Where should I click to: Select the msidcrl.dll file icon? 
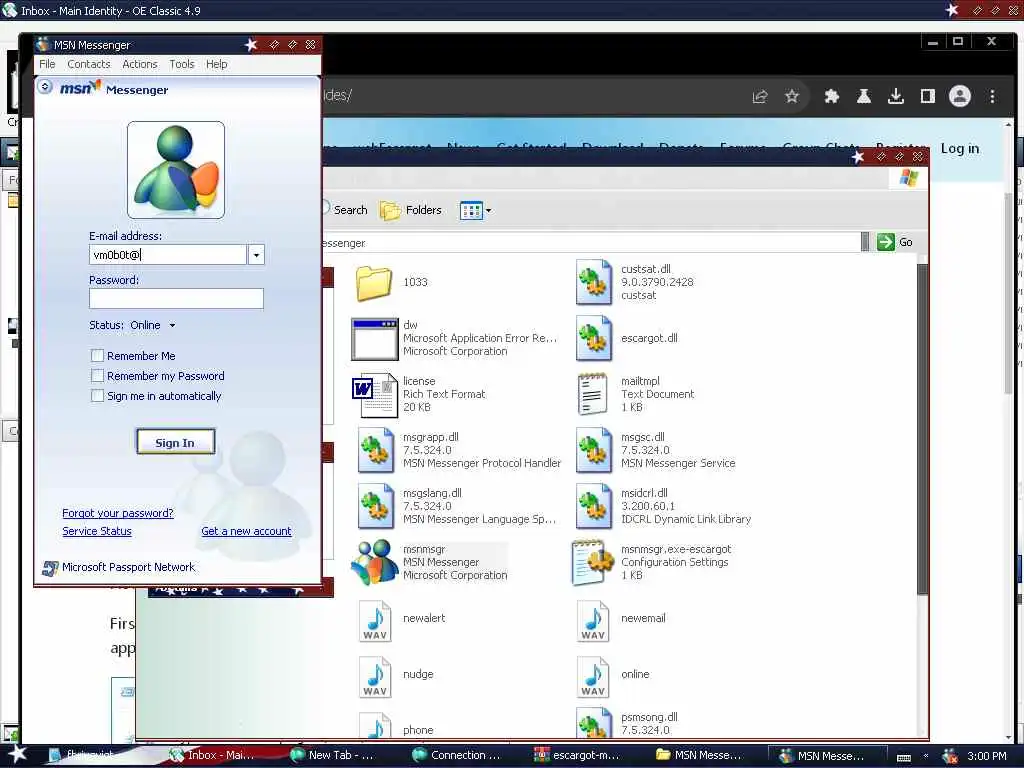594,507
